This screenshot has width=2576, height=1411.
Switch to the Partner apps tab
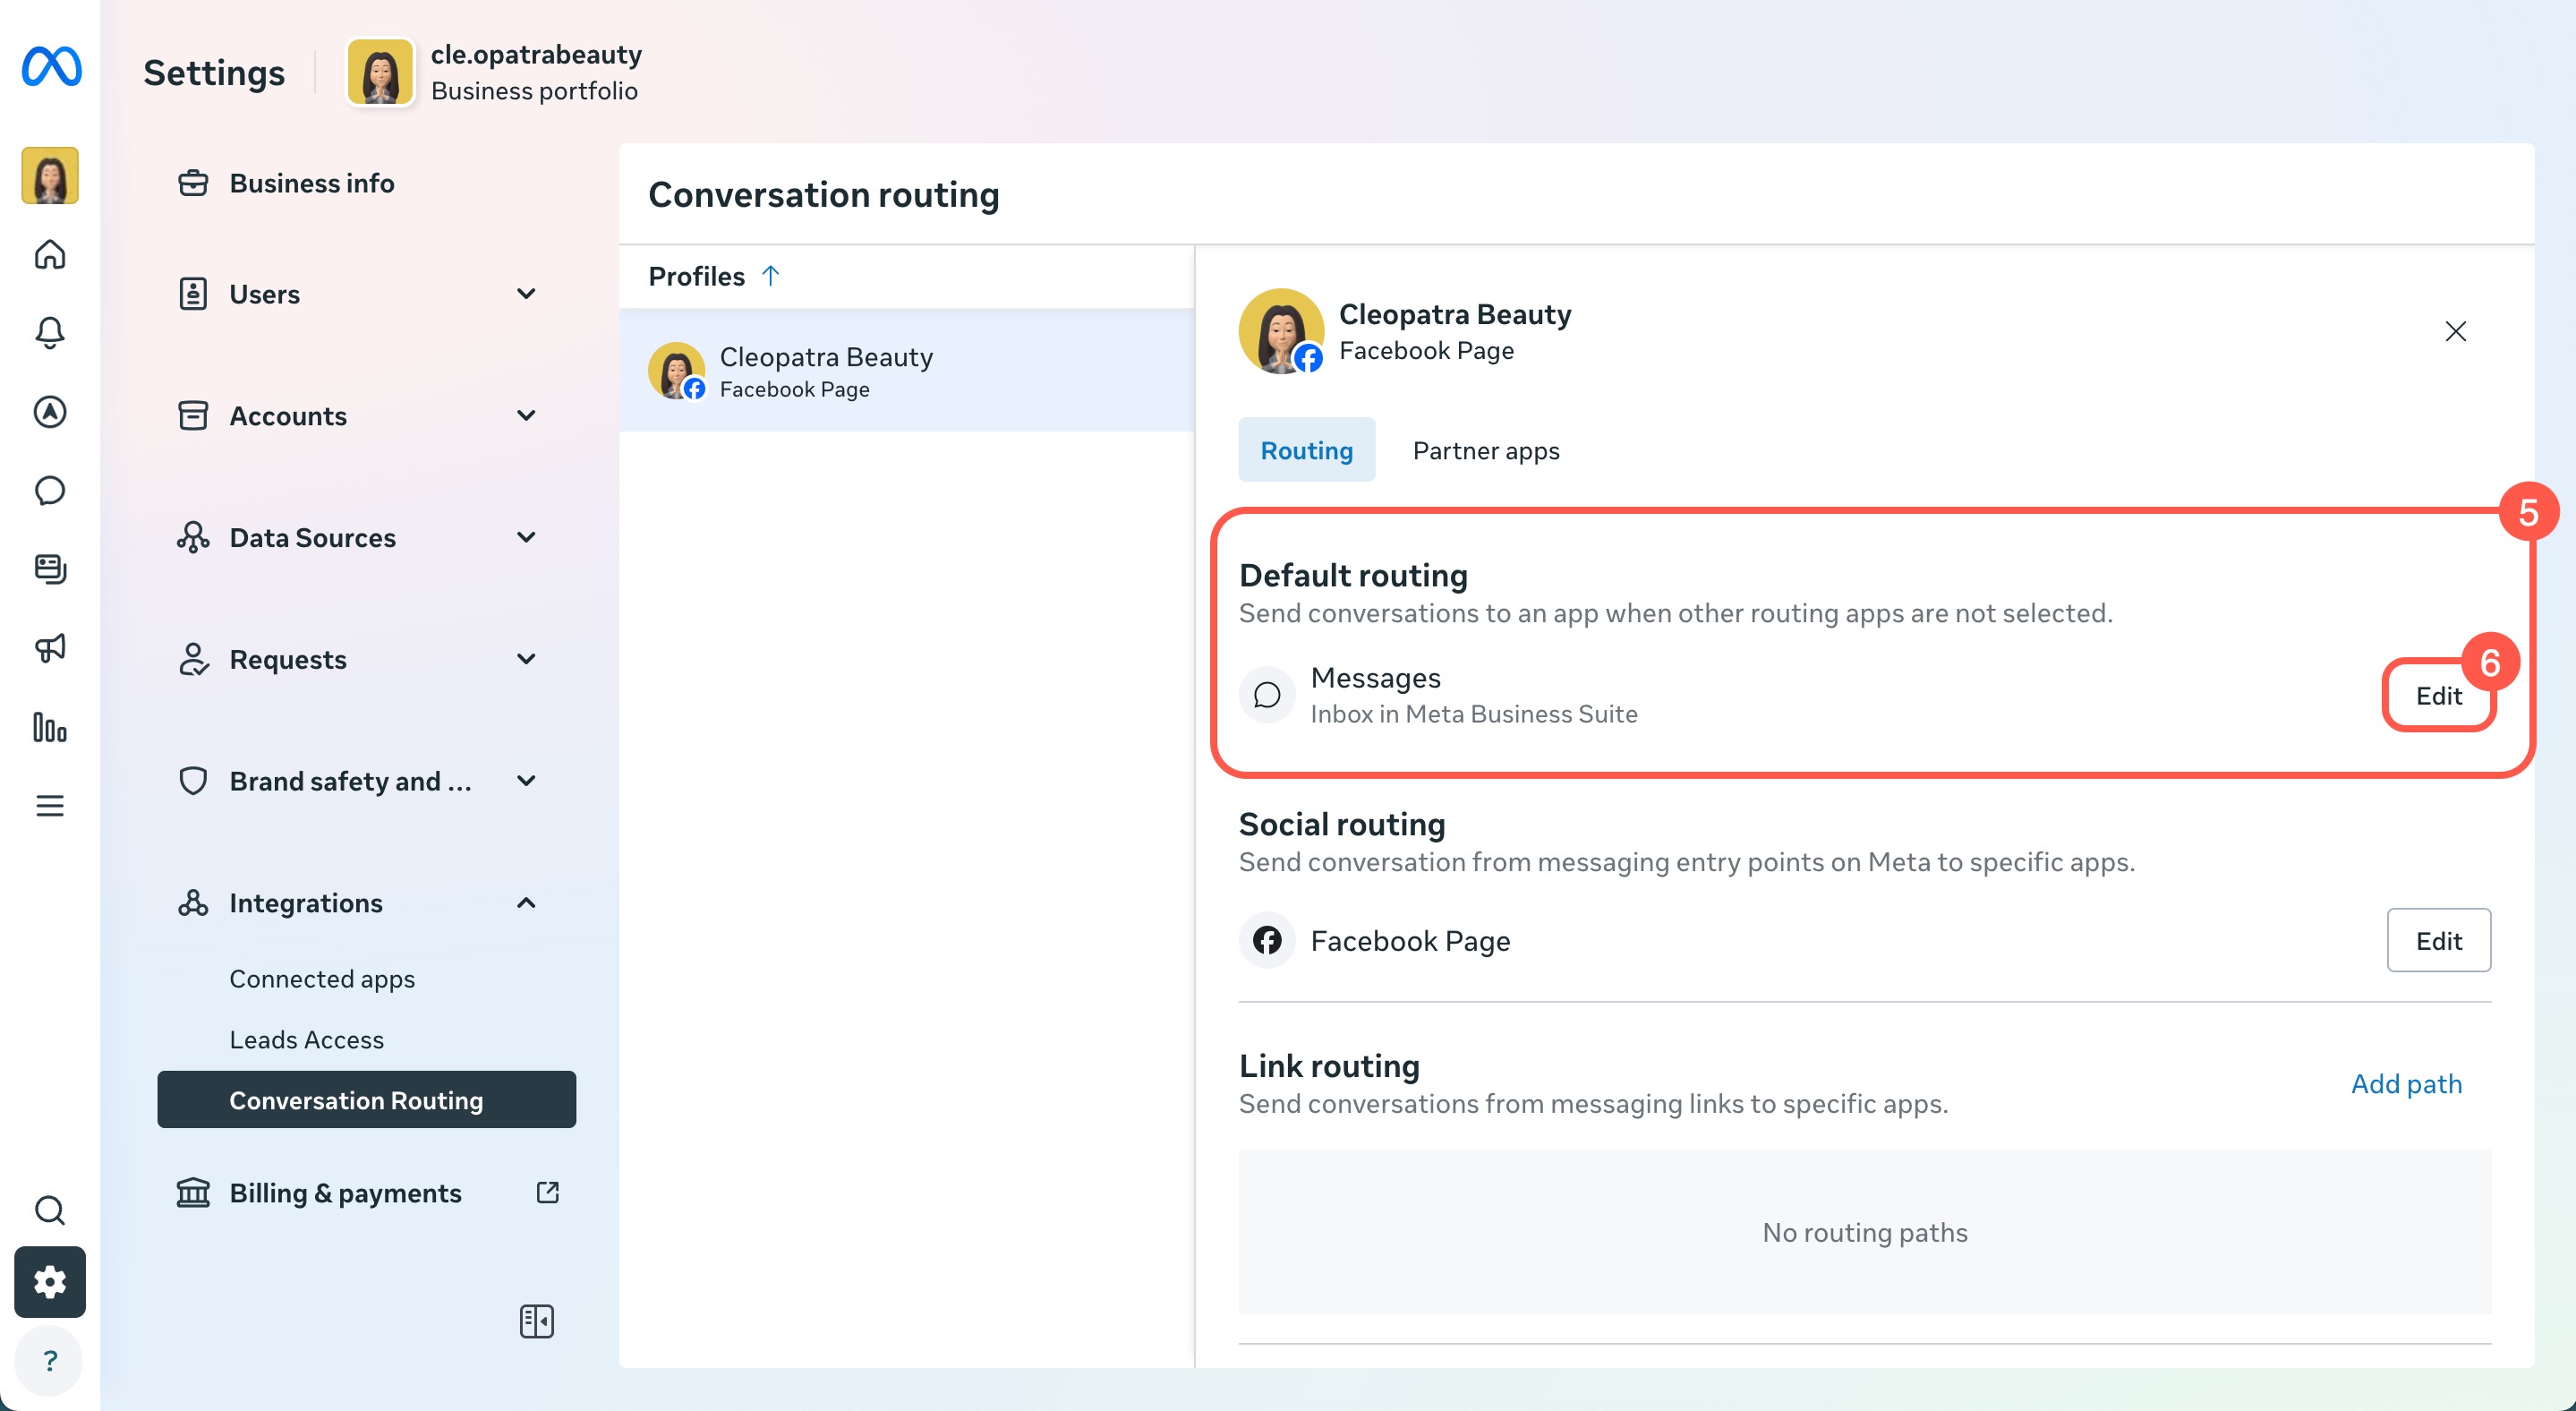click(1485, 451)
